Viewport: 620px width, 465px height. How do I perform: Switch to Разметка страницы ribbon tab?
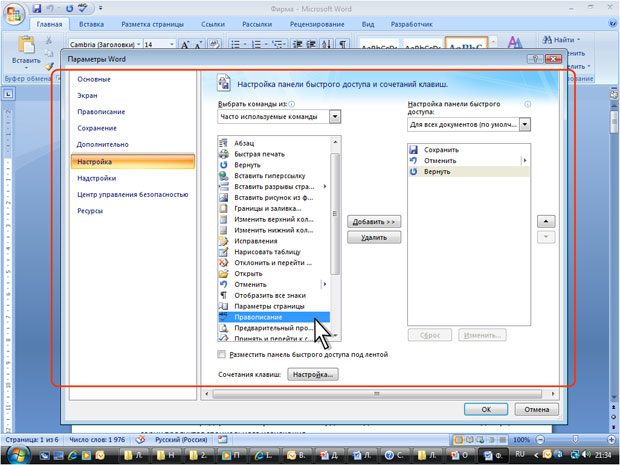pyautogui.click(x=153, y=25)
